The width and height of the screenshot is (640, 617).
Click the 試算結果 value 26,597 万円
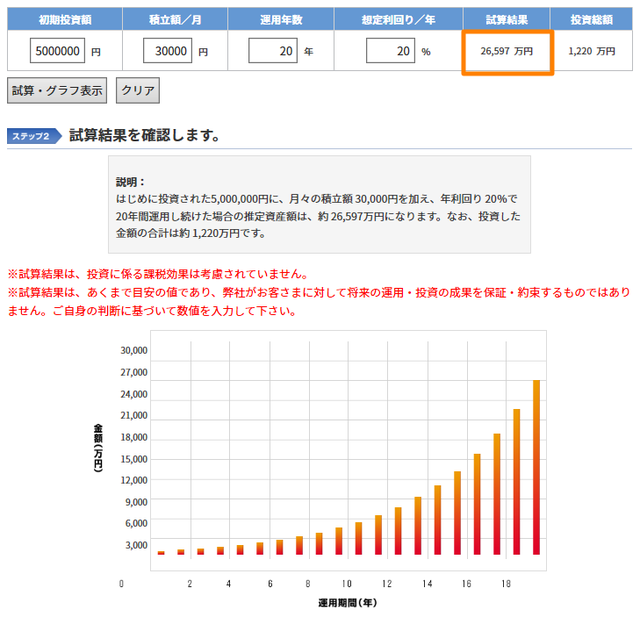[x=507, y=51]
